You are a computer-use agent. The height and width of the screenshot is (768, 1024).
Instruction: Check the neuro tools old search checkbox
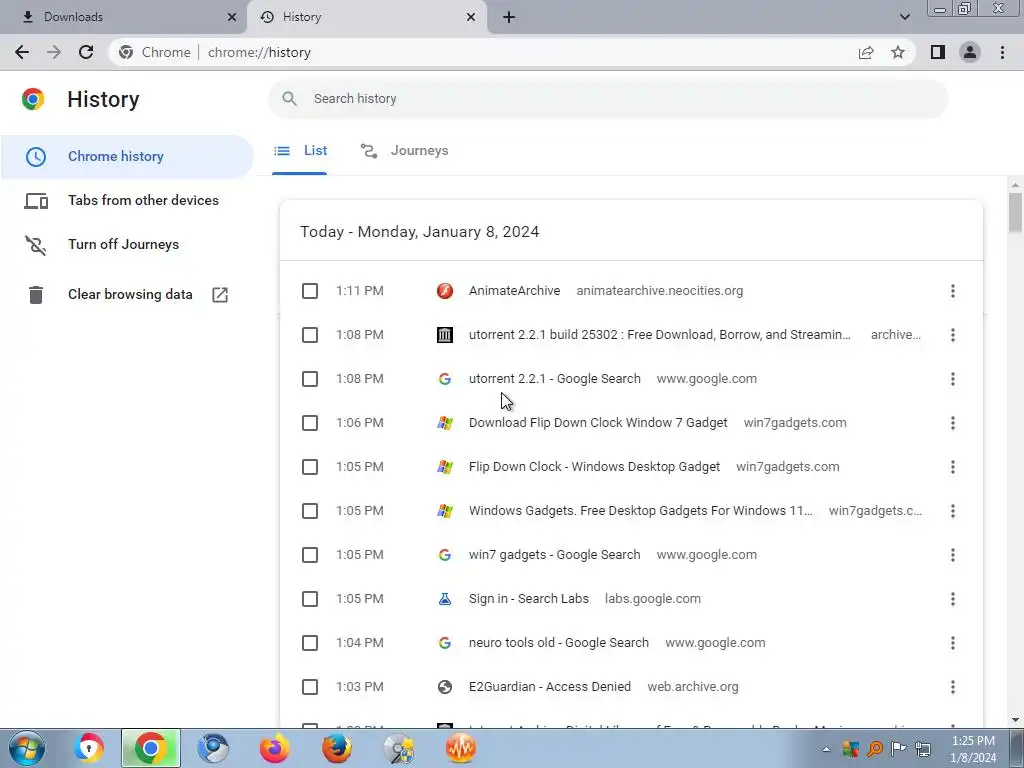coord(310,643)
